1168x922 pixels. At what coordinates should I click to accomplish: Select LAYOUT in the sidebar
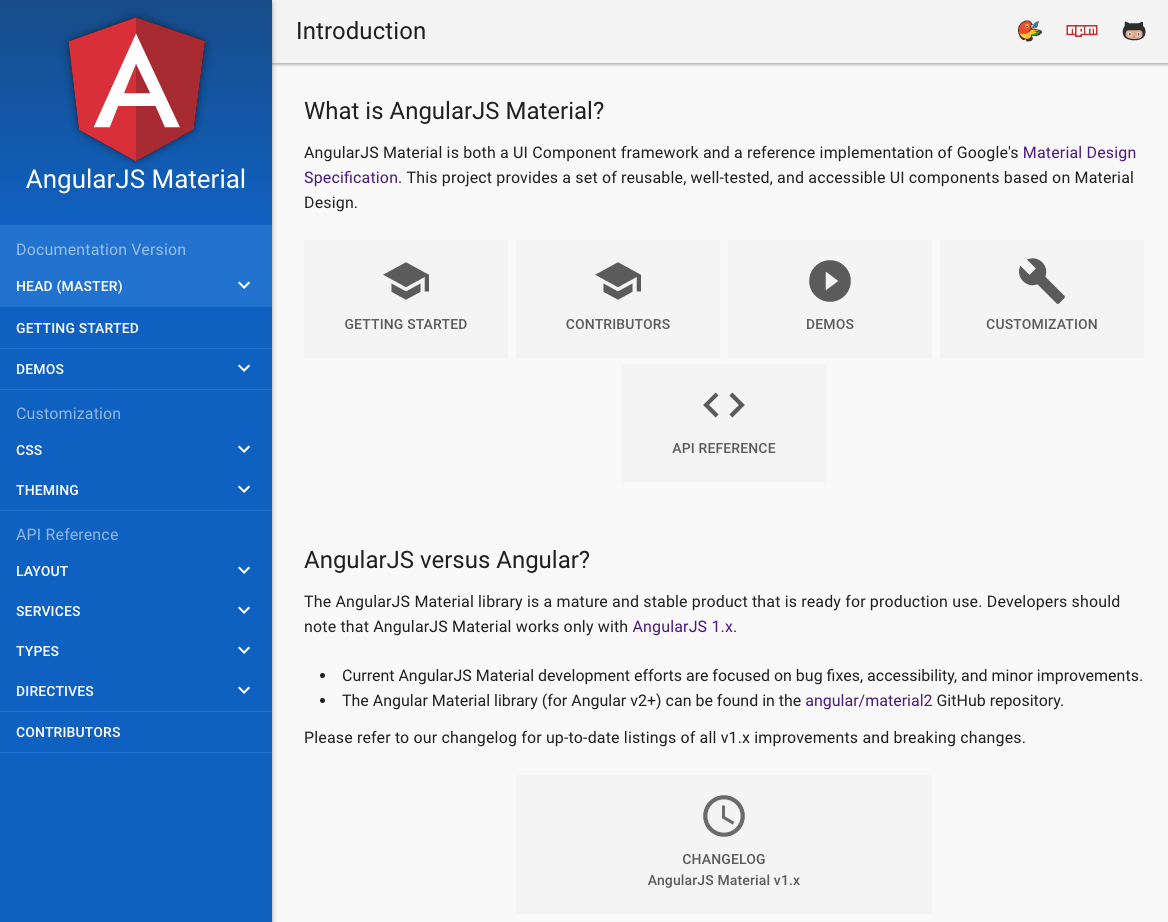(x=42, y=571)
